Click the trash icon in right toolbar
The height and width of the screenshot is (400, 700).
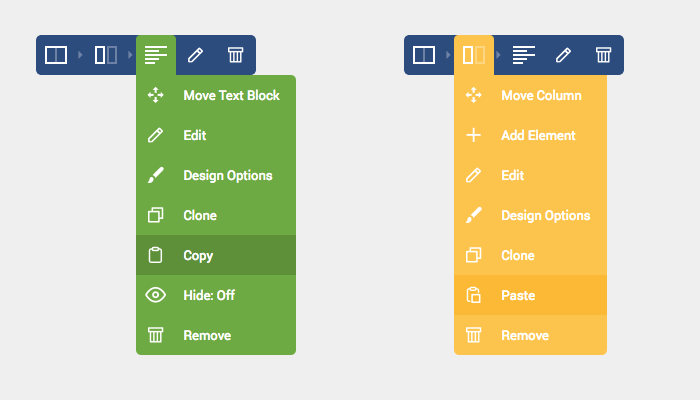click(x=604, y=55)
